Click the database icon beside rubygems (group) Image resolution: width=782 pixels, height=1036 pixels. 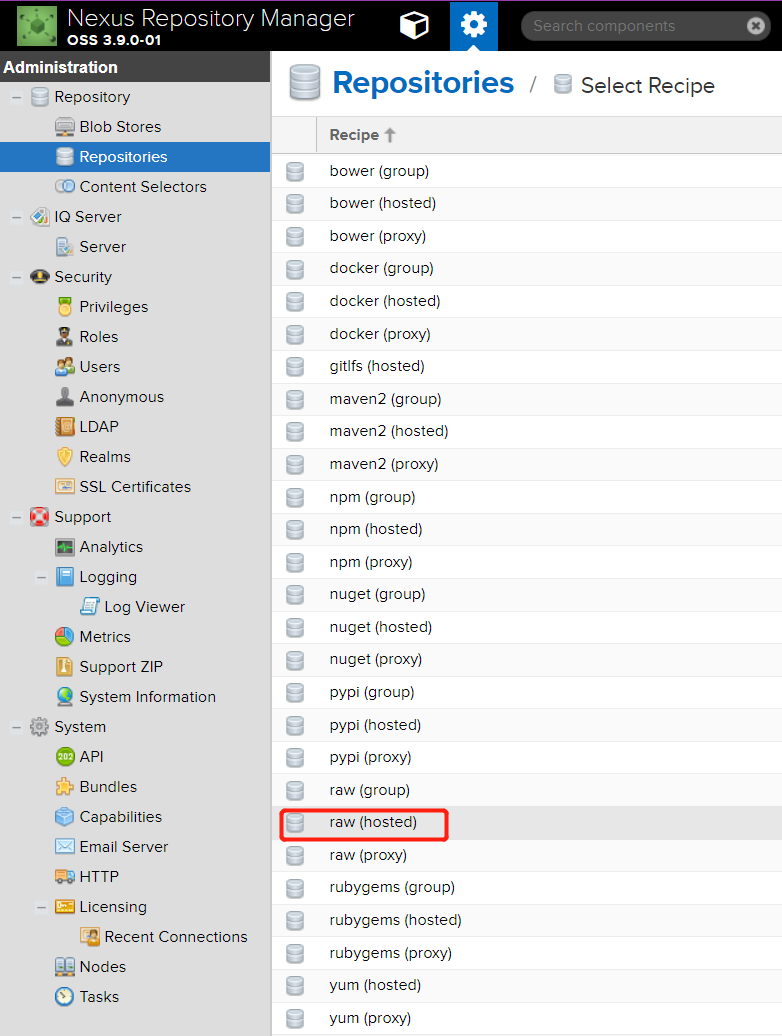295,887
